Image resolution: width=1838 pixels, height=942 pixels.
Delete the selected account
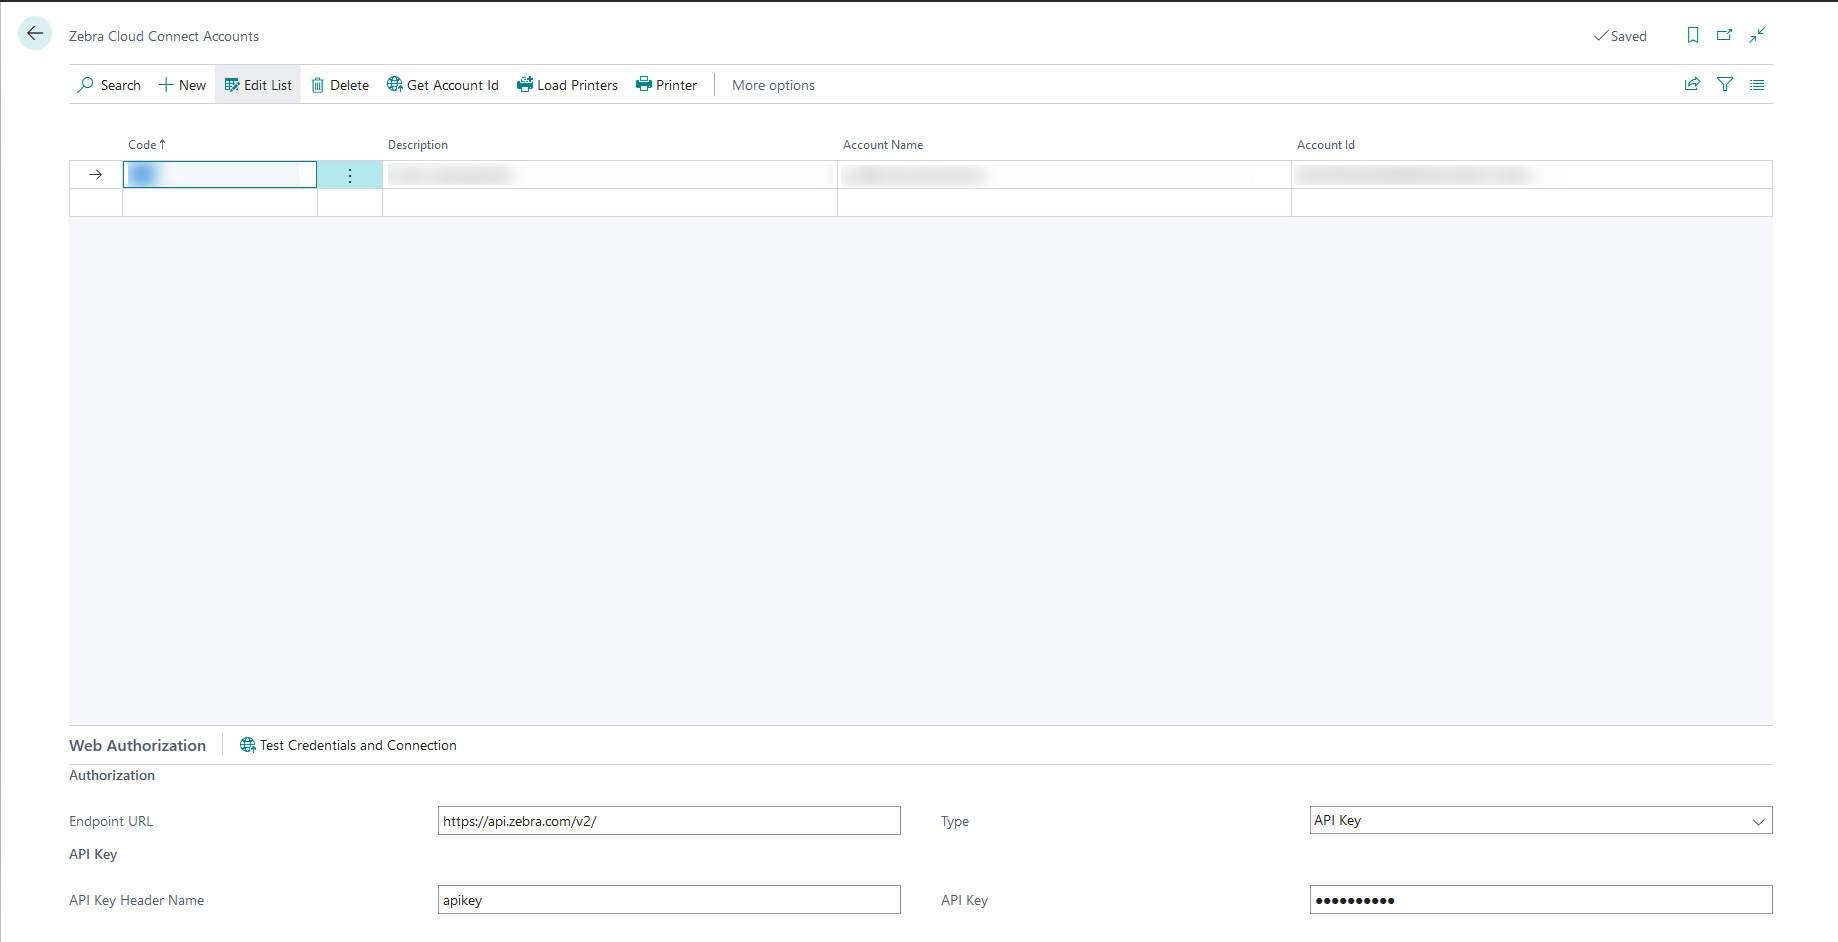click(x=340, y=85)
